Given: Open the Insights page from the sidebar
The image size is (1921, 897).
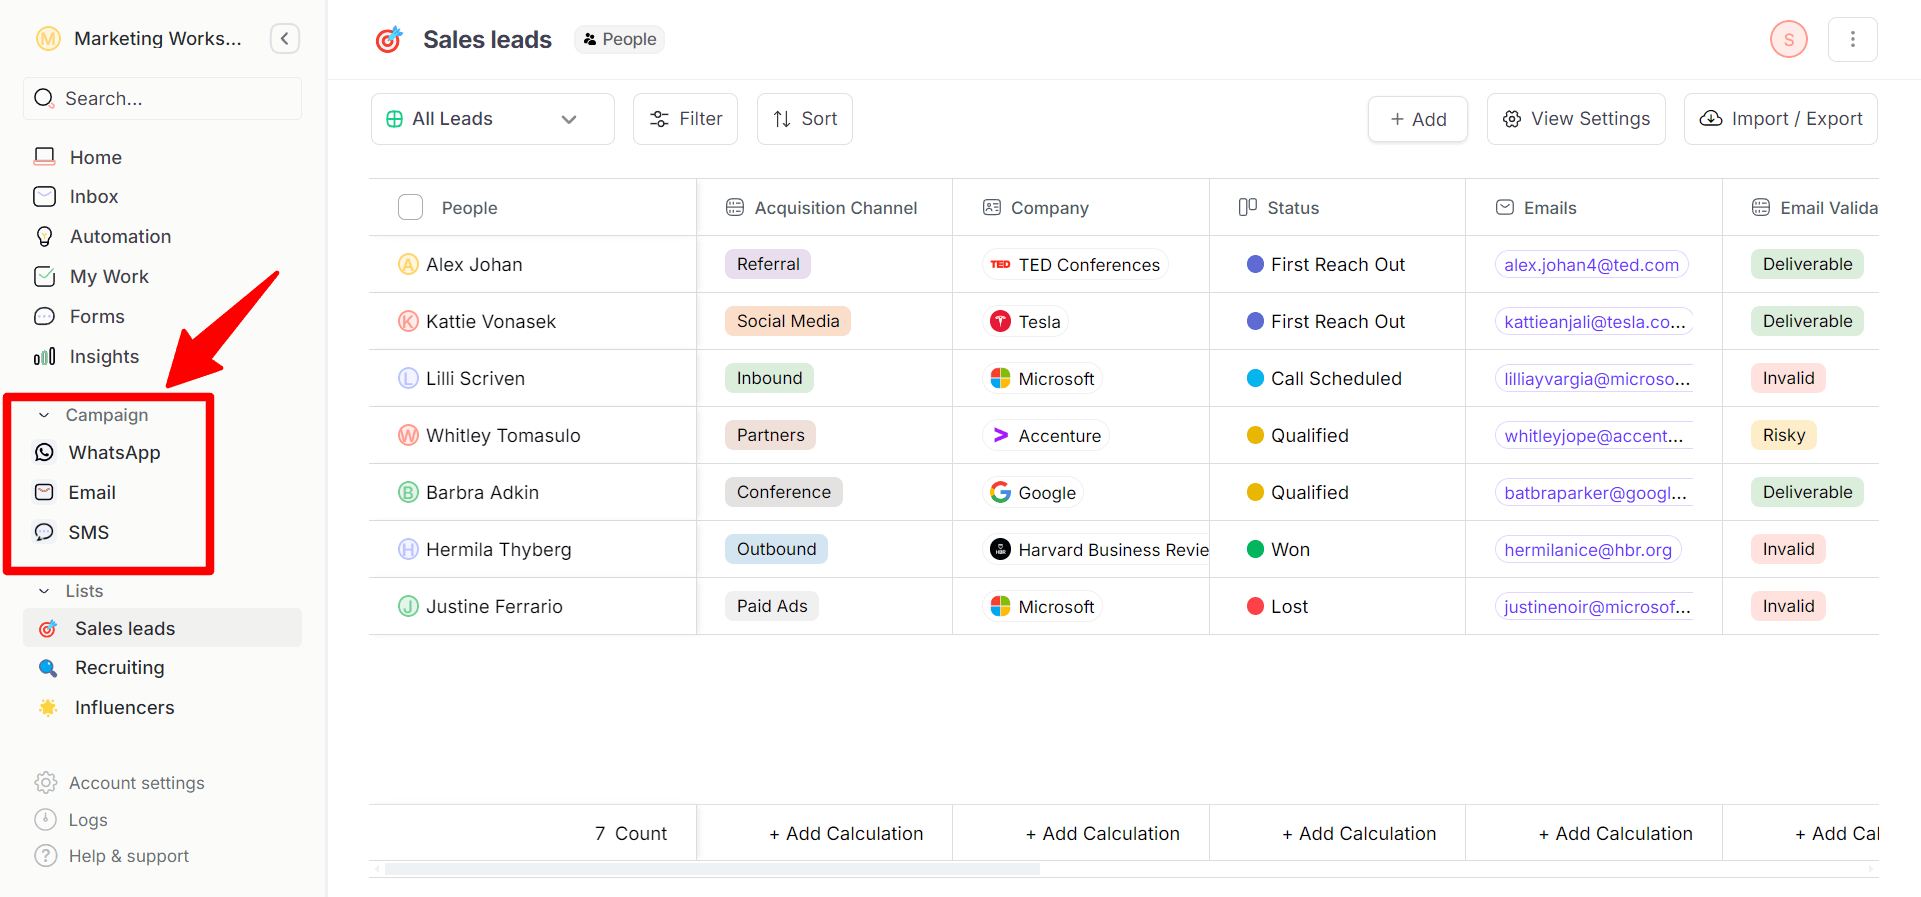Looking at the screenshot, I should (103, 357).
